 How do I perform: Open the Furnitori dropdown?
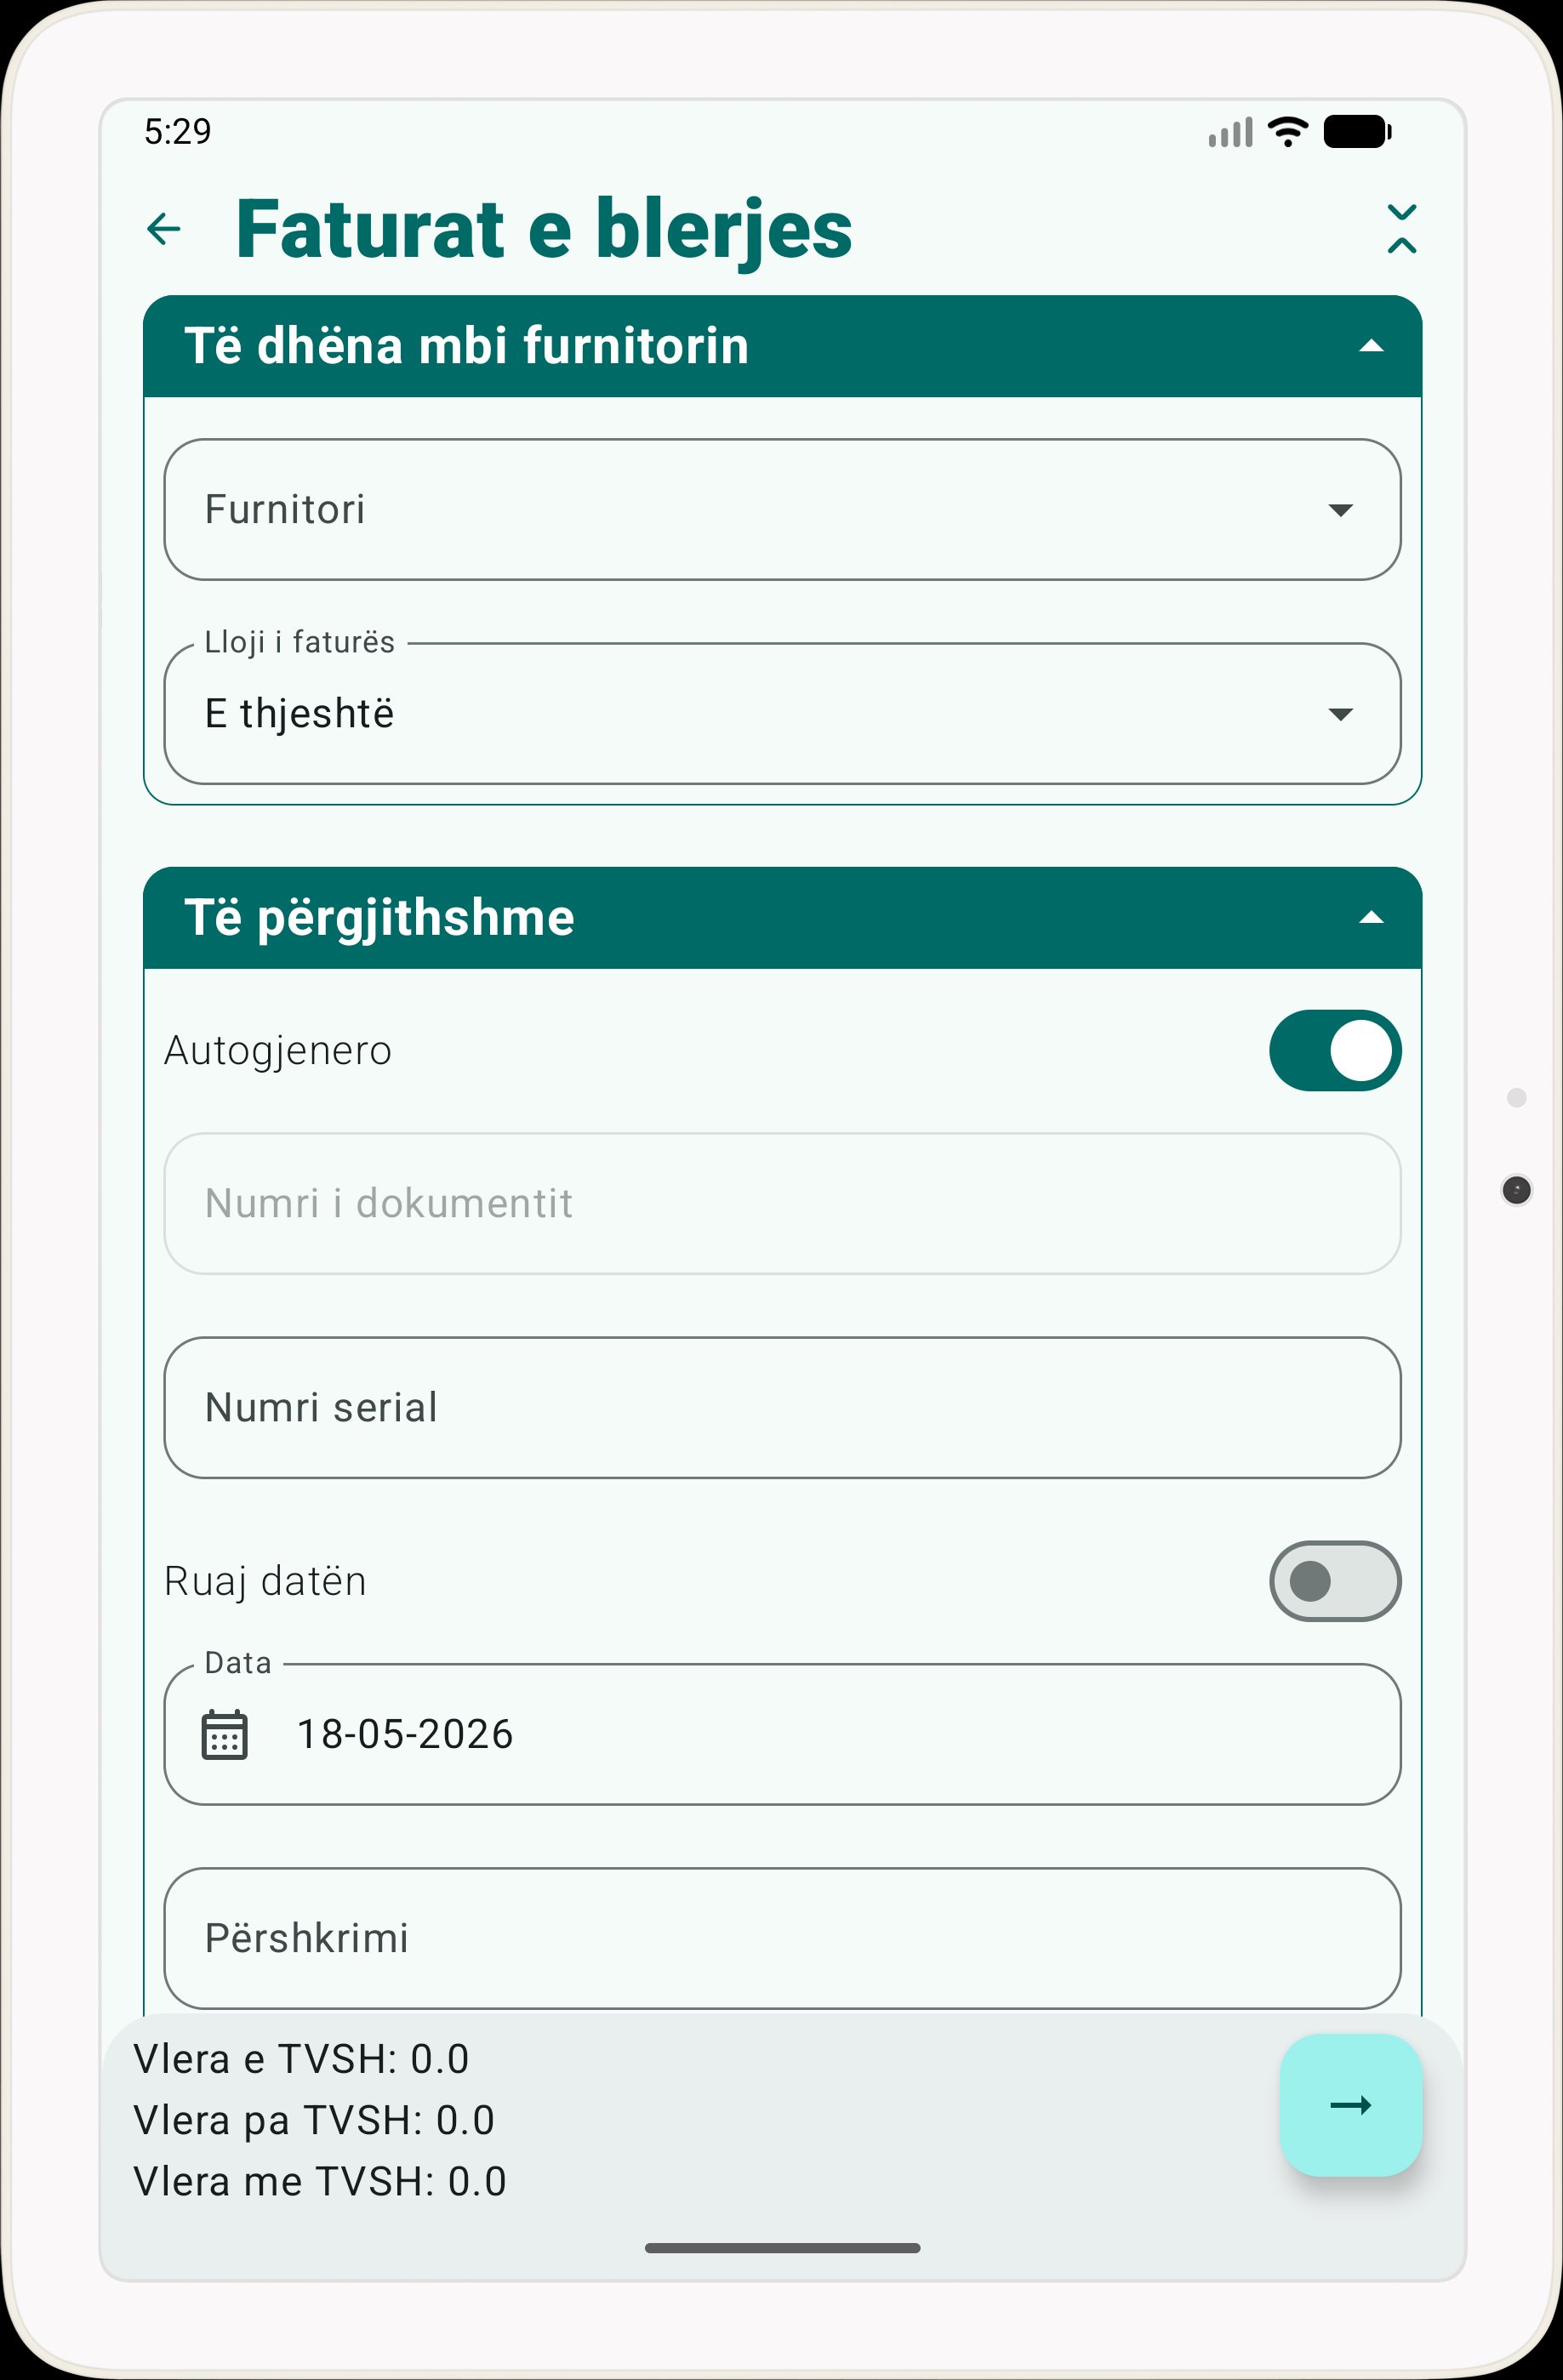[x=782, y=509]
